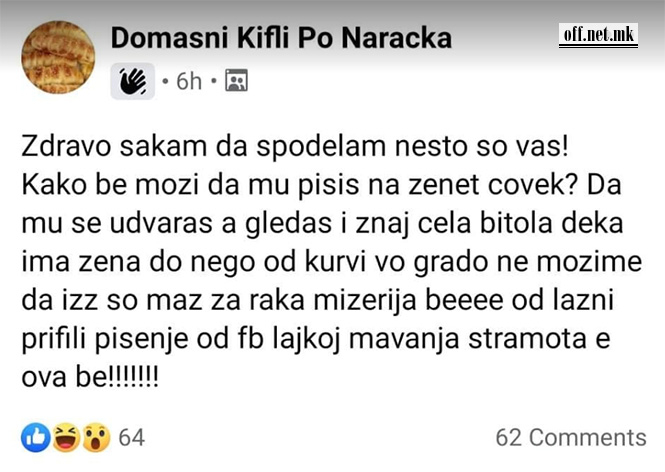Open the kifli profile picture

point(58,58)
